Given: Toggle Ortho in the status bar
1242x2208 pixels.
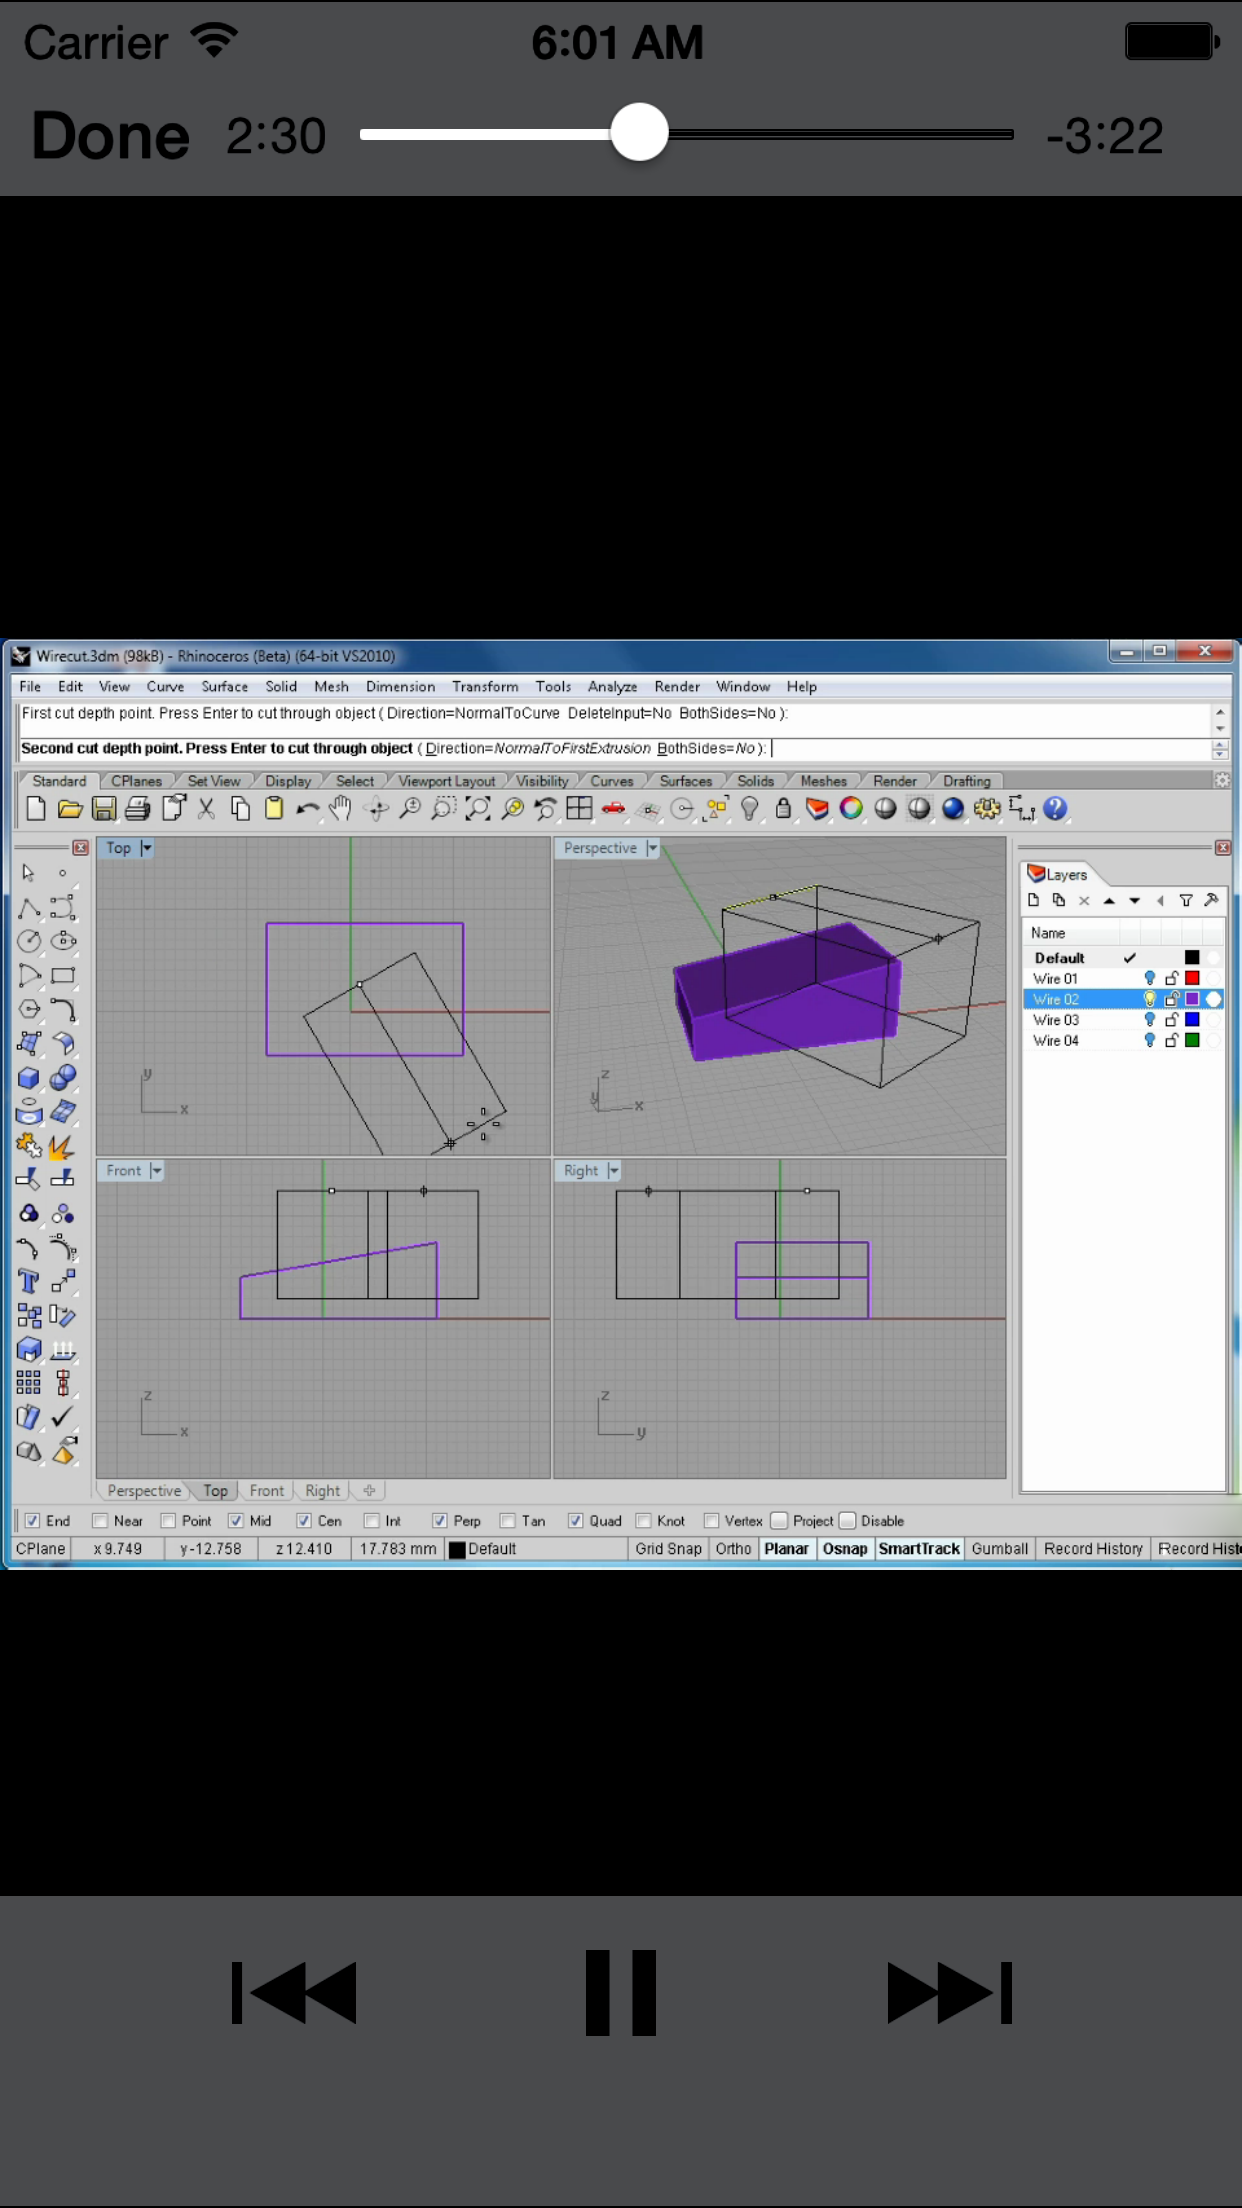Looking at the screenshot, I should point(733,1549).
